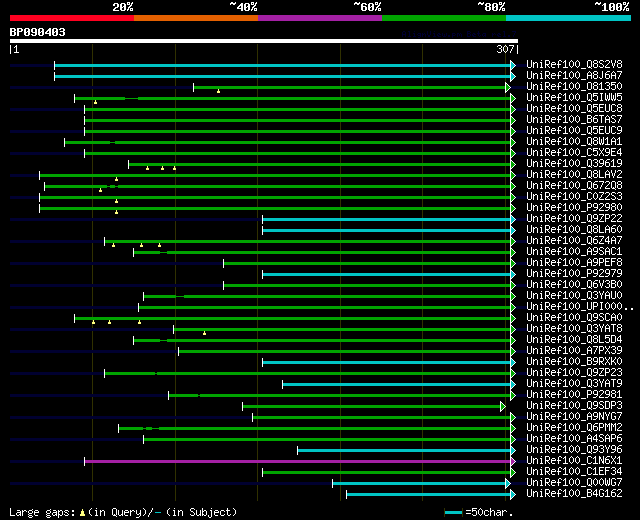Click the green arrowhead ending Q9SDP3 alignment

503,407
